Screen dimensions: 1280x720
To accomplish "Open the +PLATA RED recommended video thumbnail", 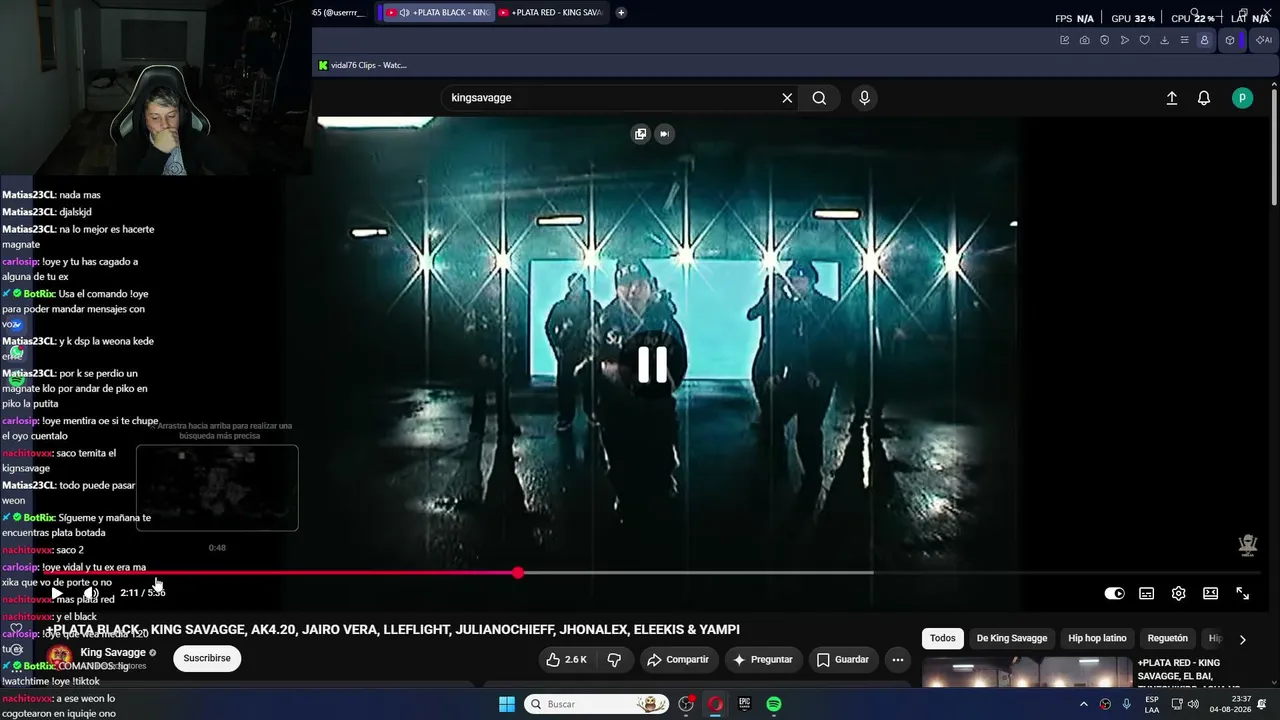I will [x=1026, y=673].
